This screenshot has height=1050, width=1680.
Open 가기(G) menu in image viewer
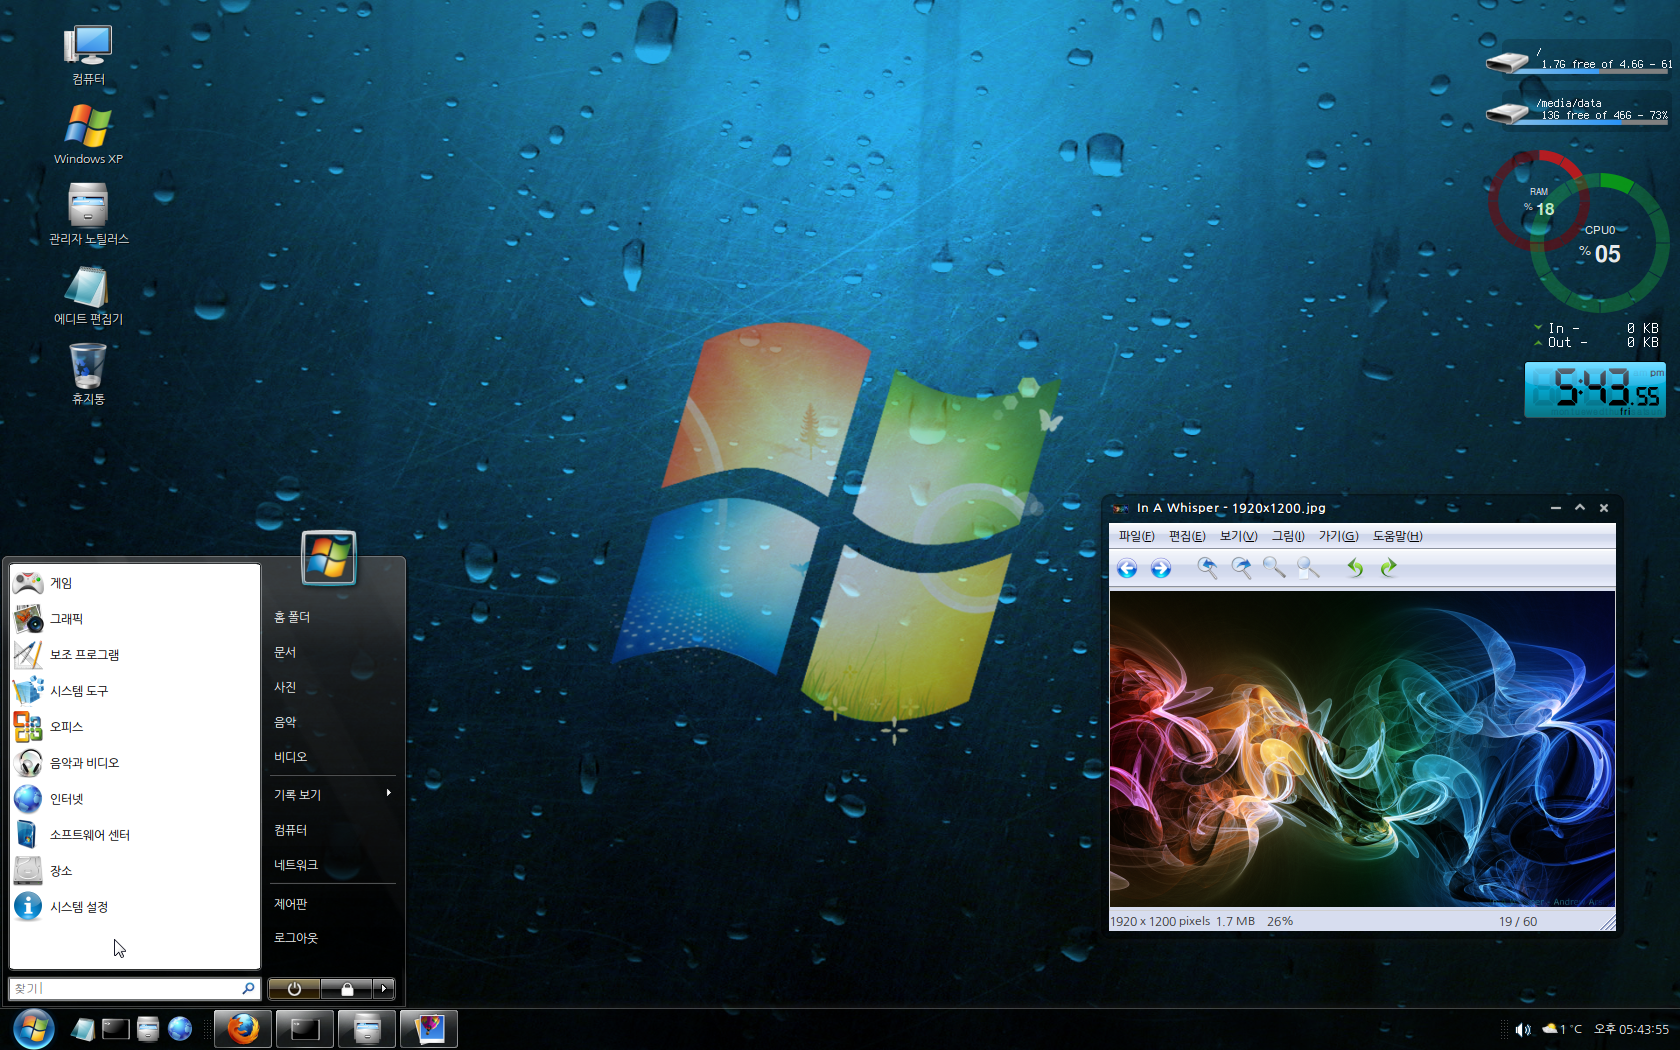pyautogui.click(x=1339, y=536)
